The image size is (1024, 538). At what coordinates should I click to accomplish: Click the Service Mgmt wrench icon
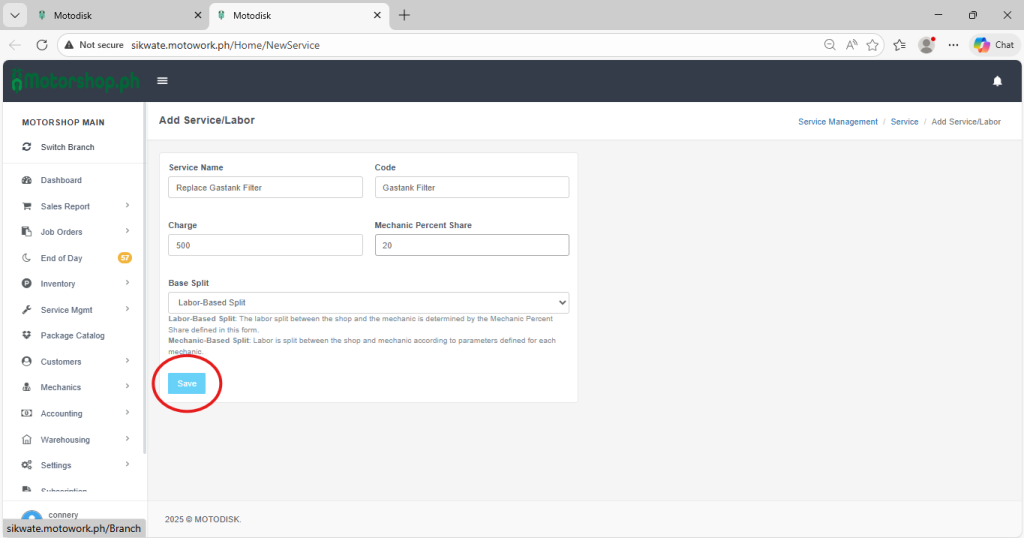click(27, 310)
